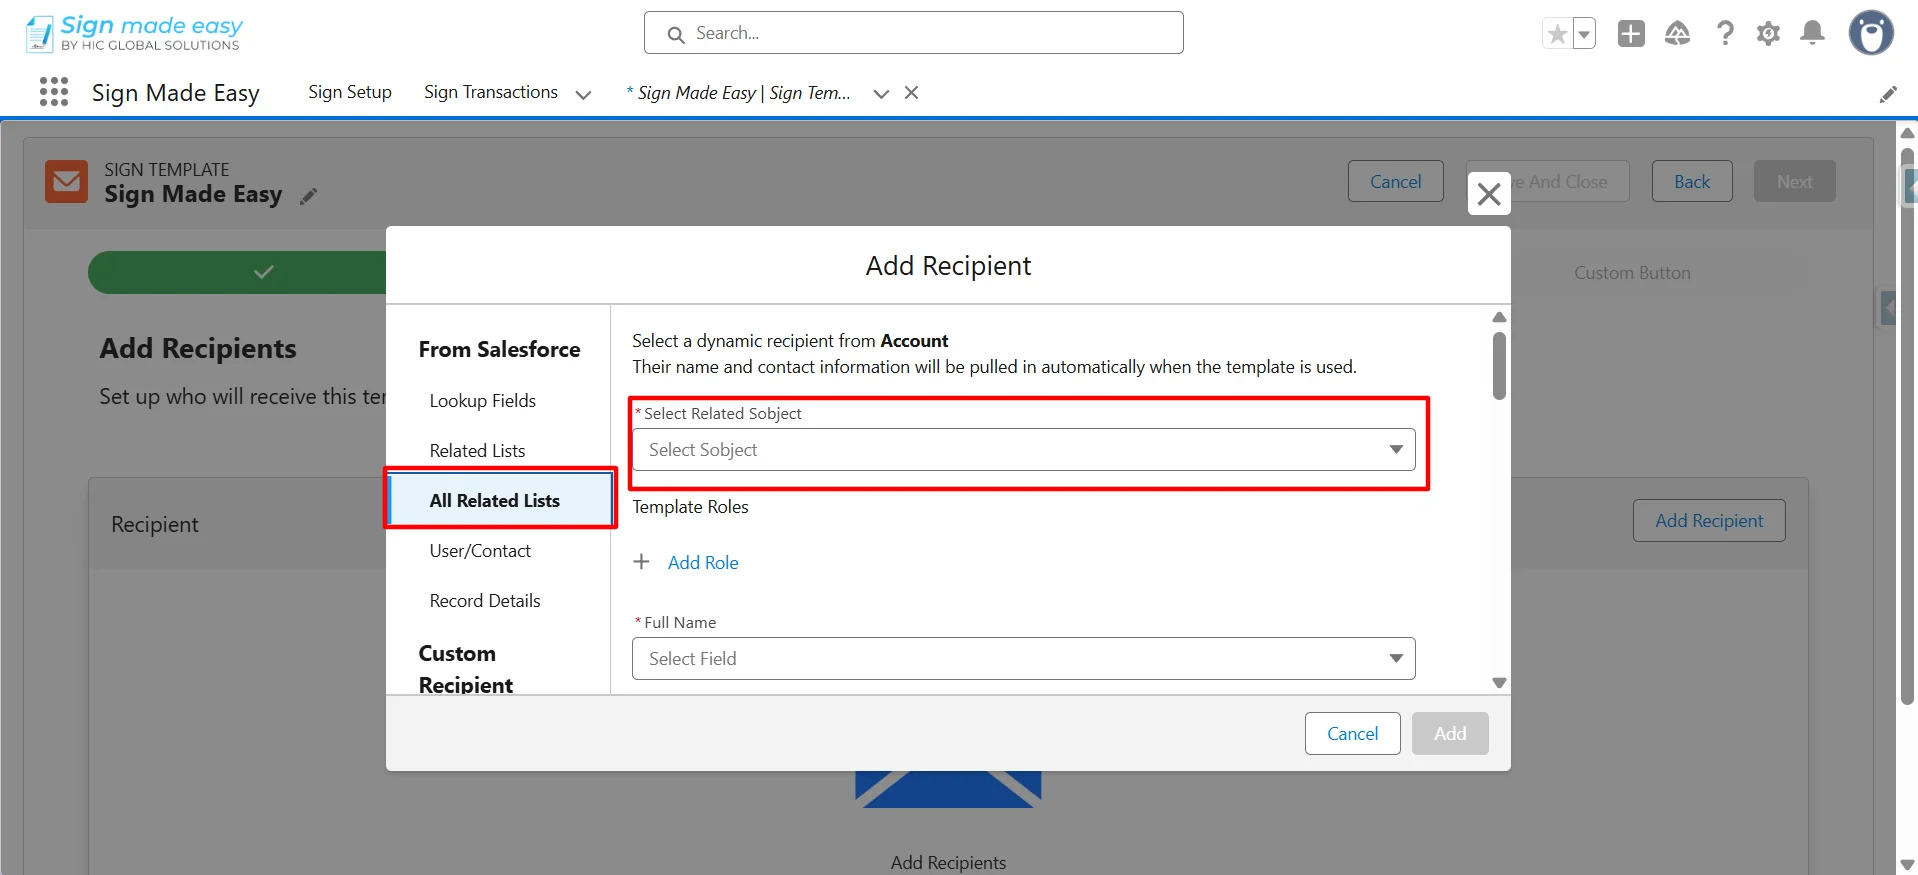Click the Template Roles label

point(690,507)
